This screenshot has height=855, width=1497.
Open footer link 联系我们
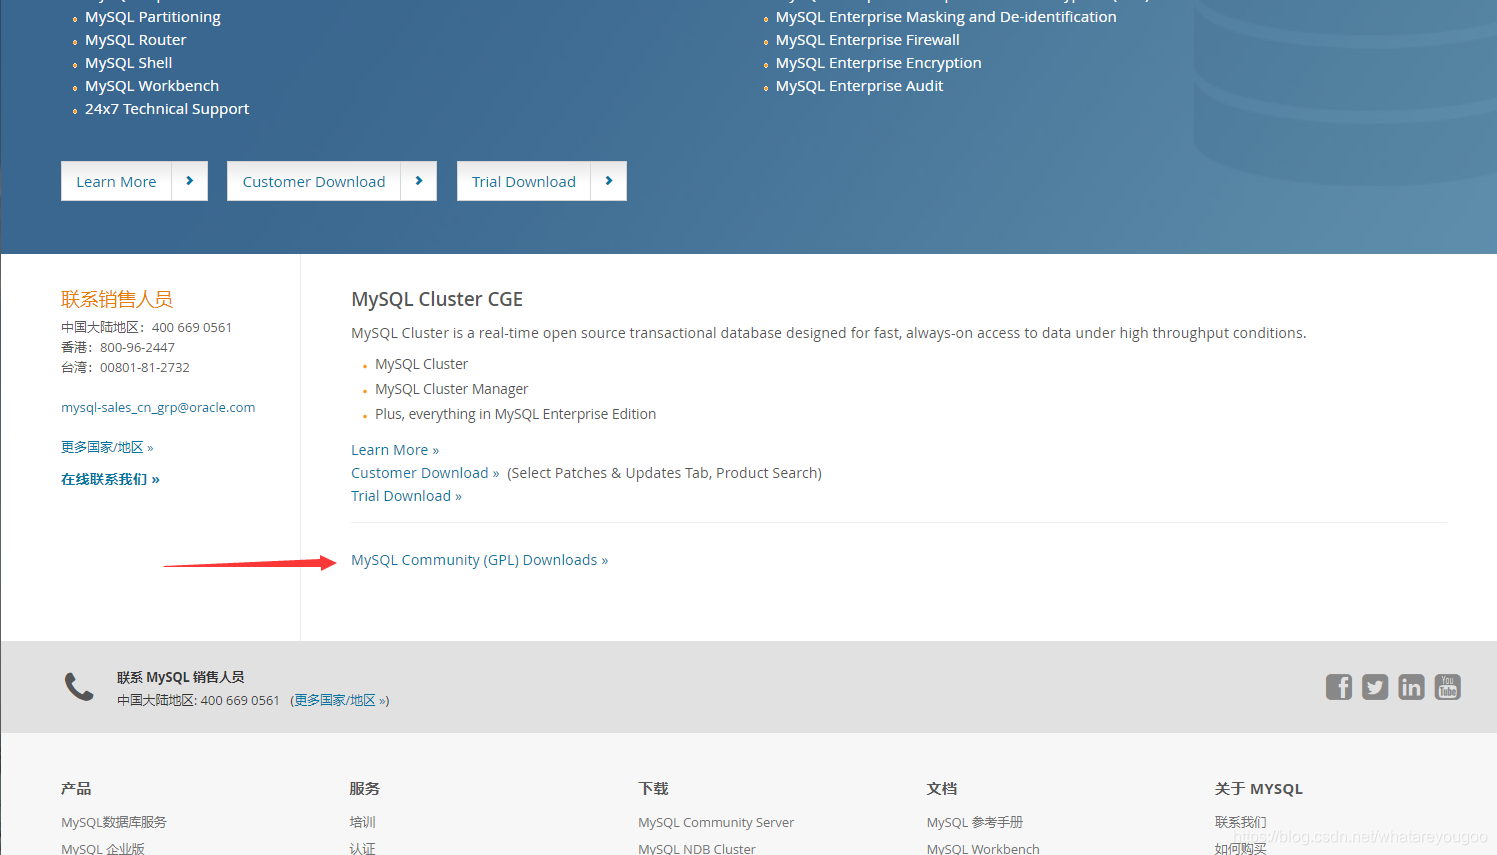[1241, 822]
